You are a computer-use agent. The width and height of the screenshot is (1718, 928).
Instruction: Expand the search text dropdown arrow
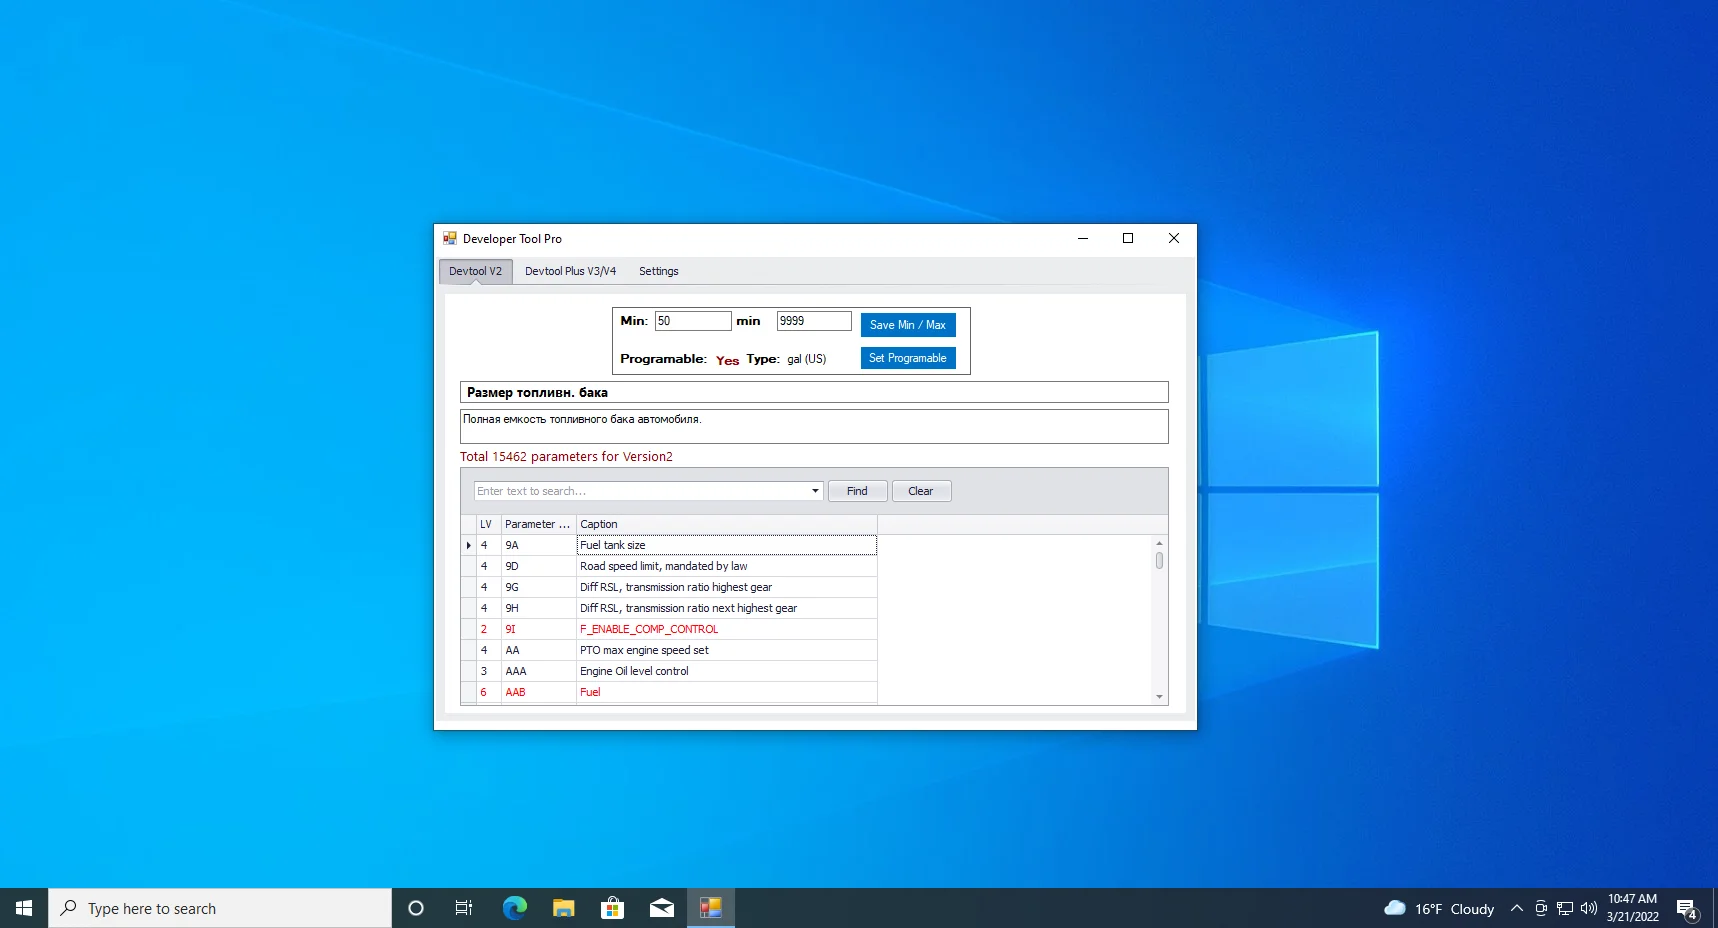click(815, 491)
